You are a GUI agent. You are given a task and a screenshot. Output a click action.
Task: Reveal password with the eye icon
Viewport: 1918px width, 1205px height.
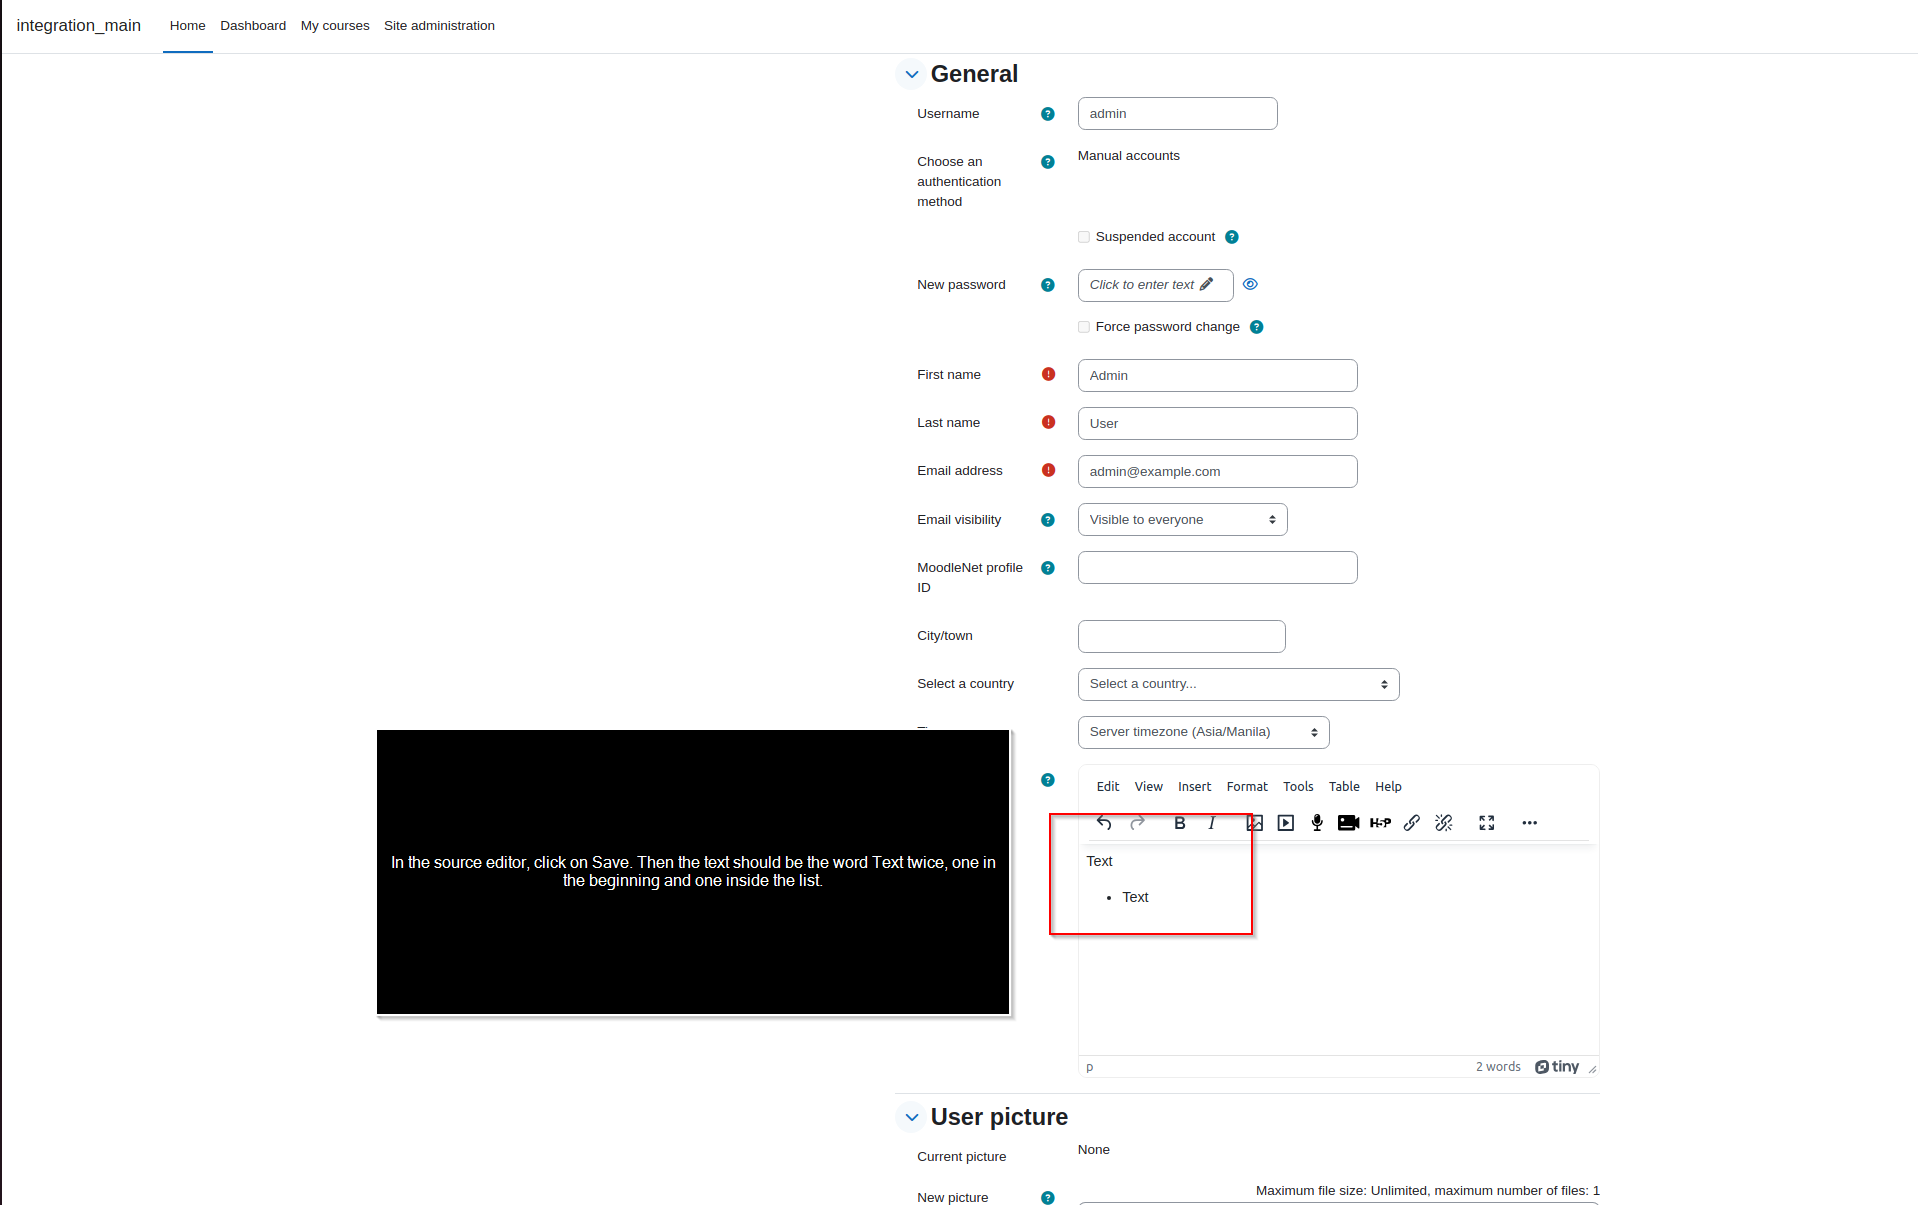point(1250,284)
